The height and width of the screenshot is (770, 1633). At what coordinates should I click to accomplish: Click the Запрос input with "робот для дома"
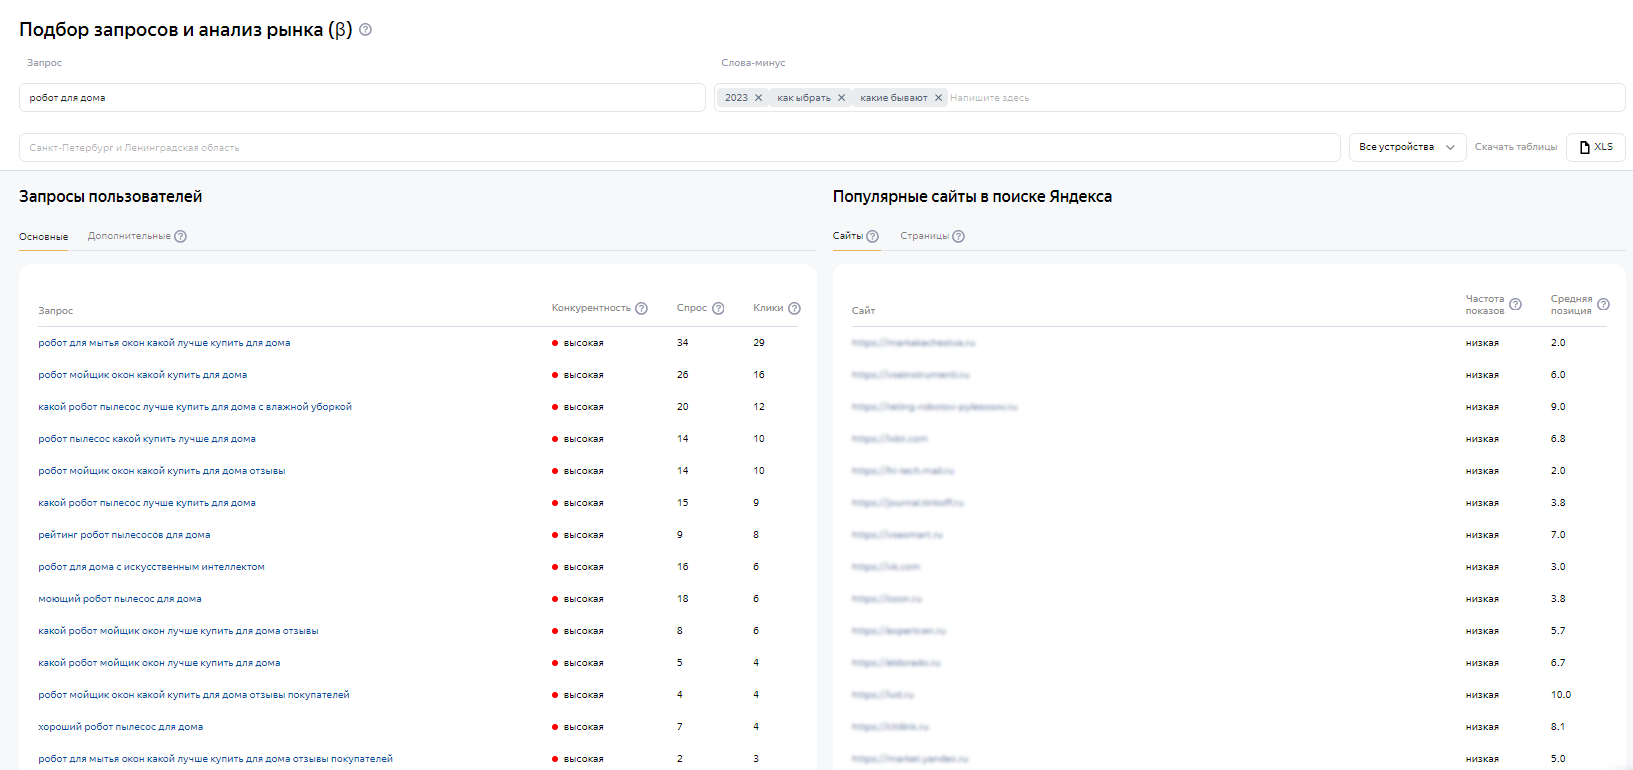(x=362, y=98)
